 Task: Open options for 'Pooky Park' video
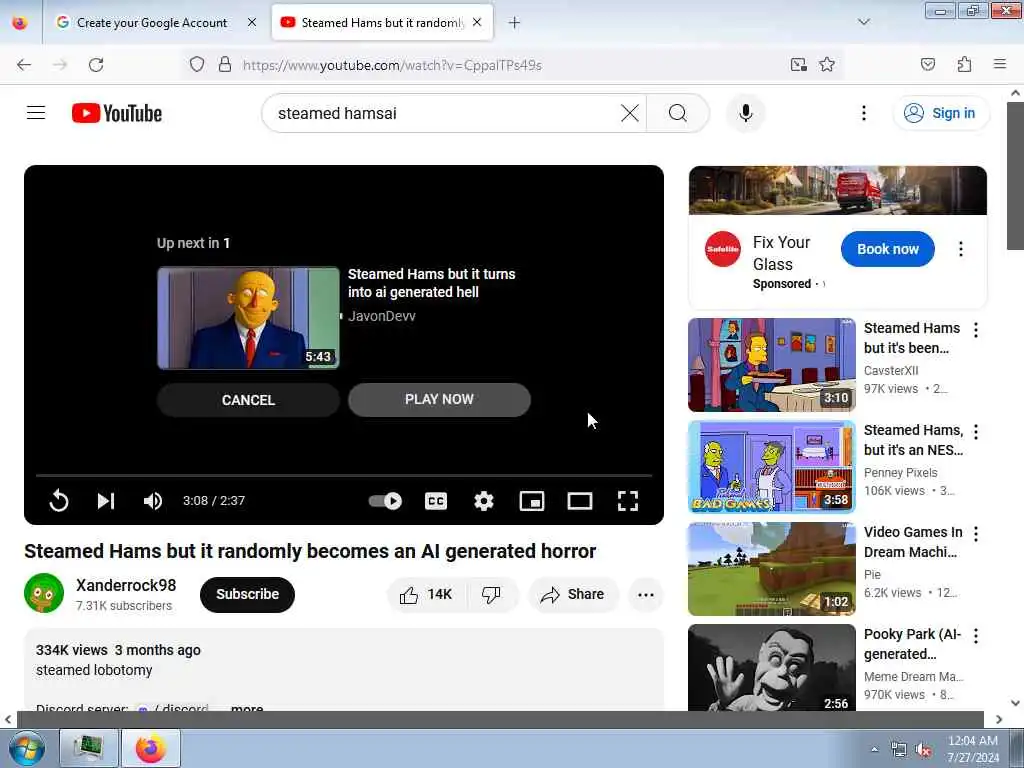tap(976, 635)
